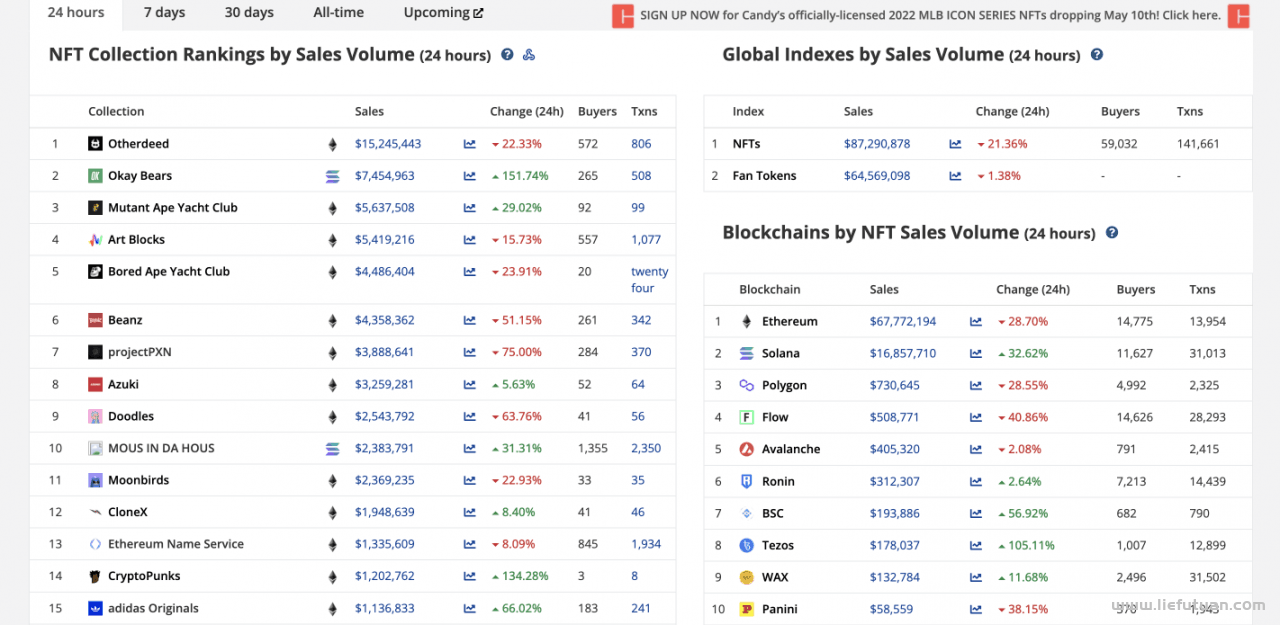Click NFTs buyers value 59,032
The height and width of the screenshot is (625, 1280).
point(1119,144)
